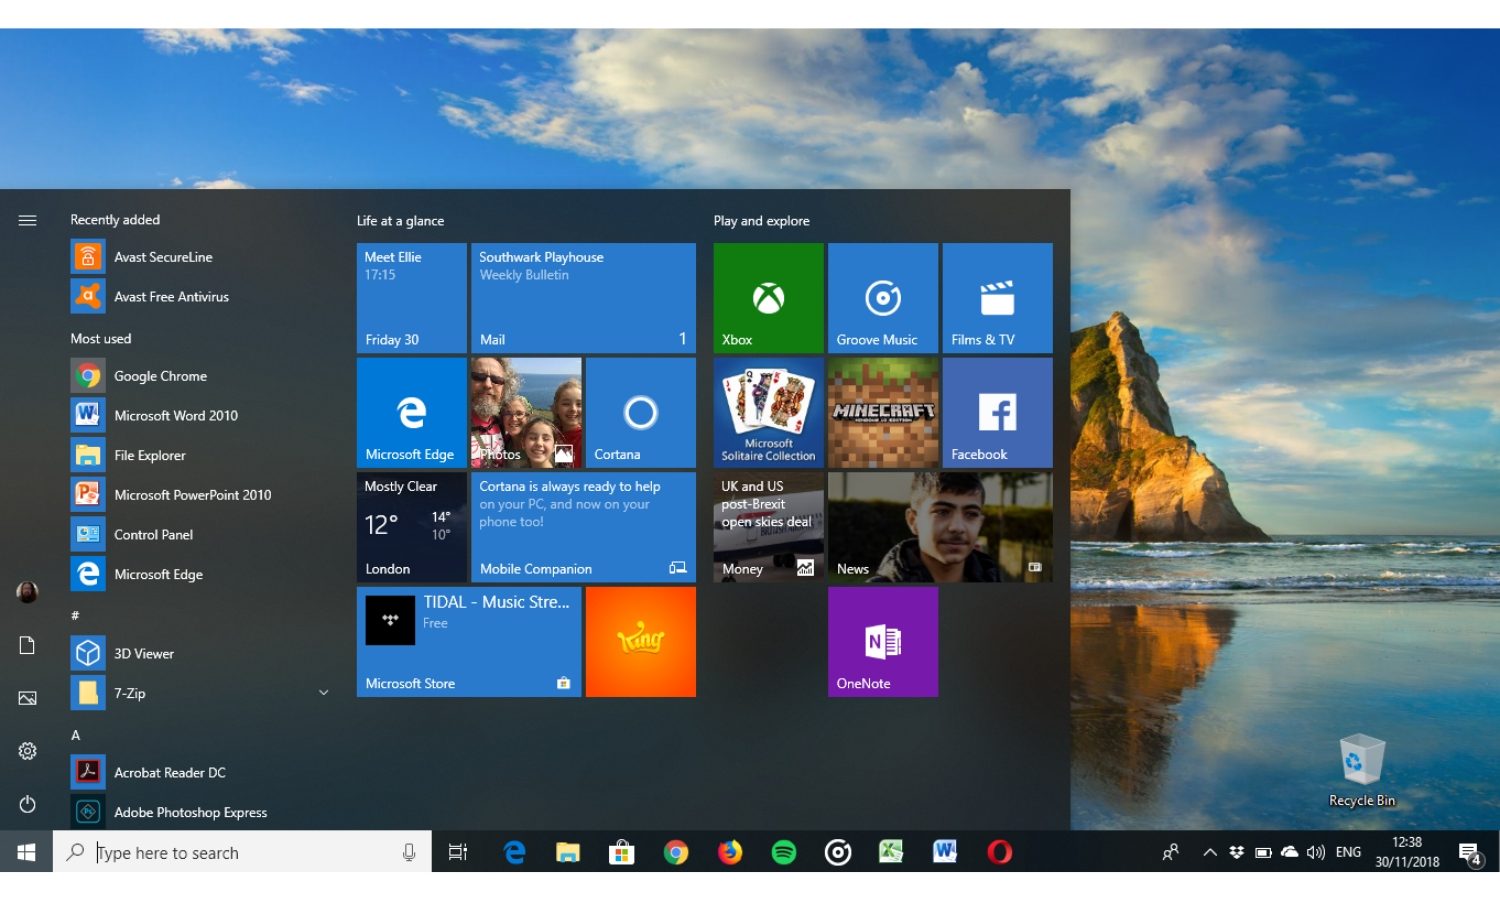Open the Facebook tile
The width and height of the screenshot is (1500, 900).
tap(997, 412)
